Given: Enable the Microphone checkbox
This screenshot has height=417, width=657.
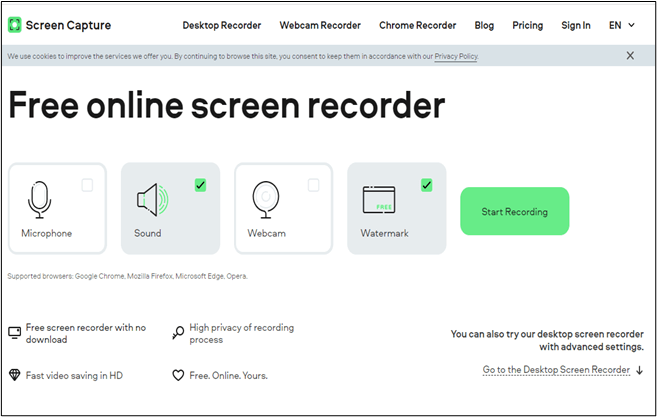Looking at the screenshot, I should coord(87,185).
